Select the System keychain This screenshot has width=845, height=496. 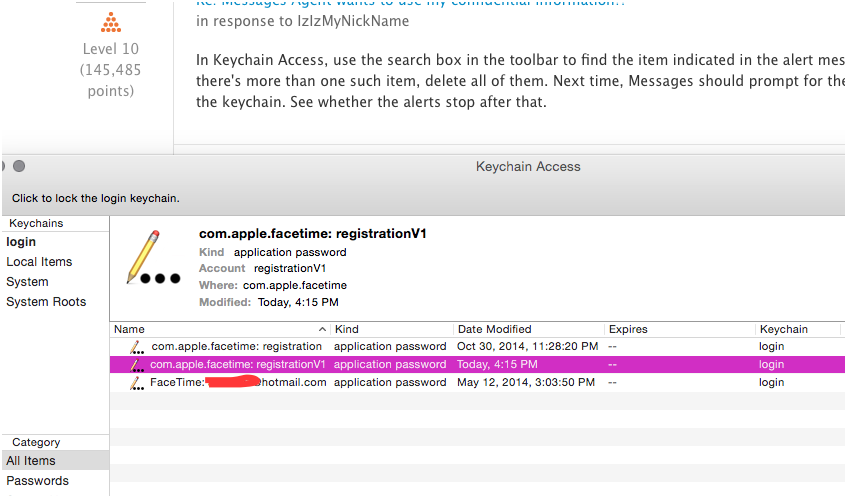pos(27,282)
